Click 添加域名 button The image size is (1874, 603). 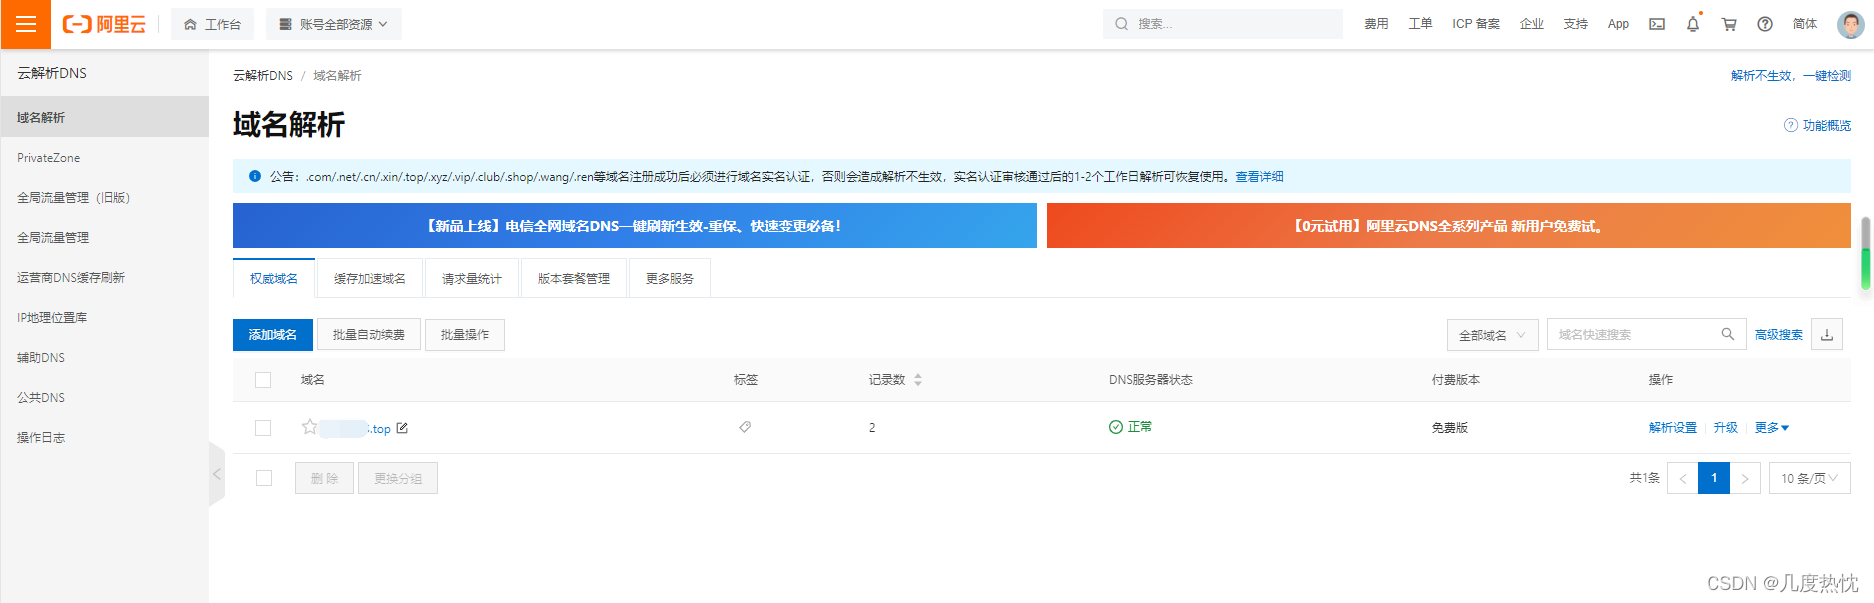273,335
